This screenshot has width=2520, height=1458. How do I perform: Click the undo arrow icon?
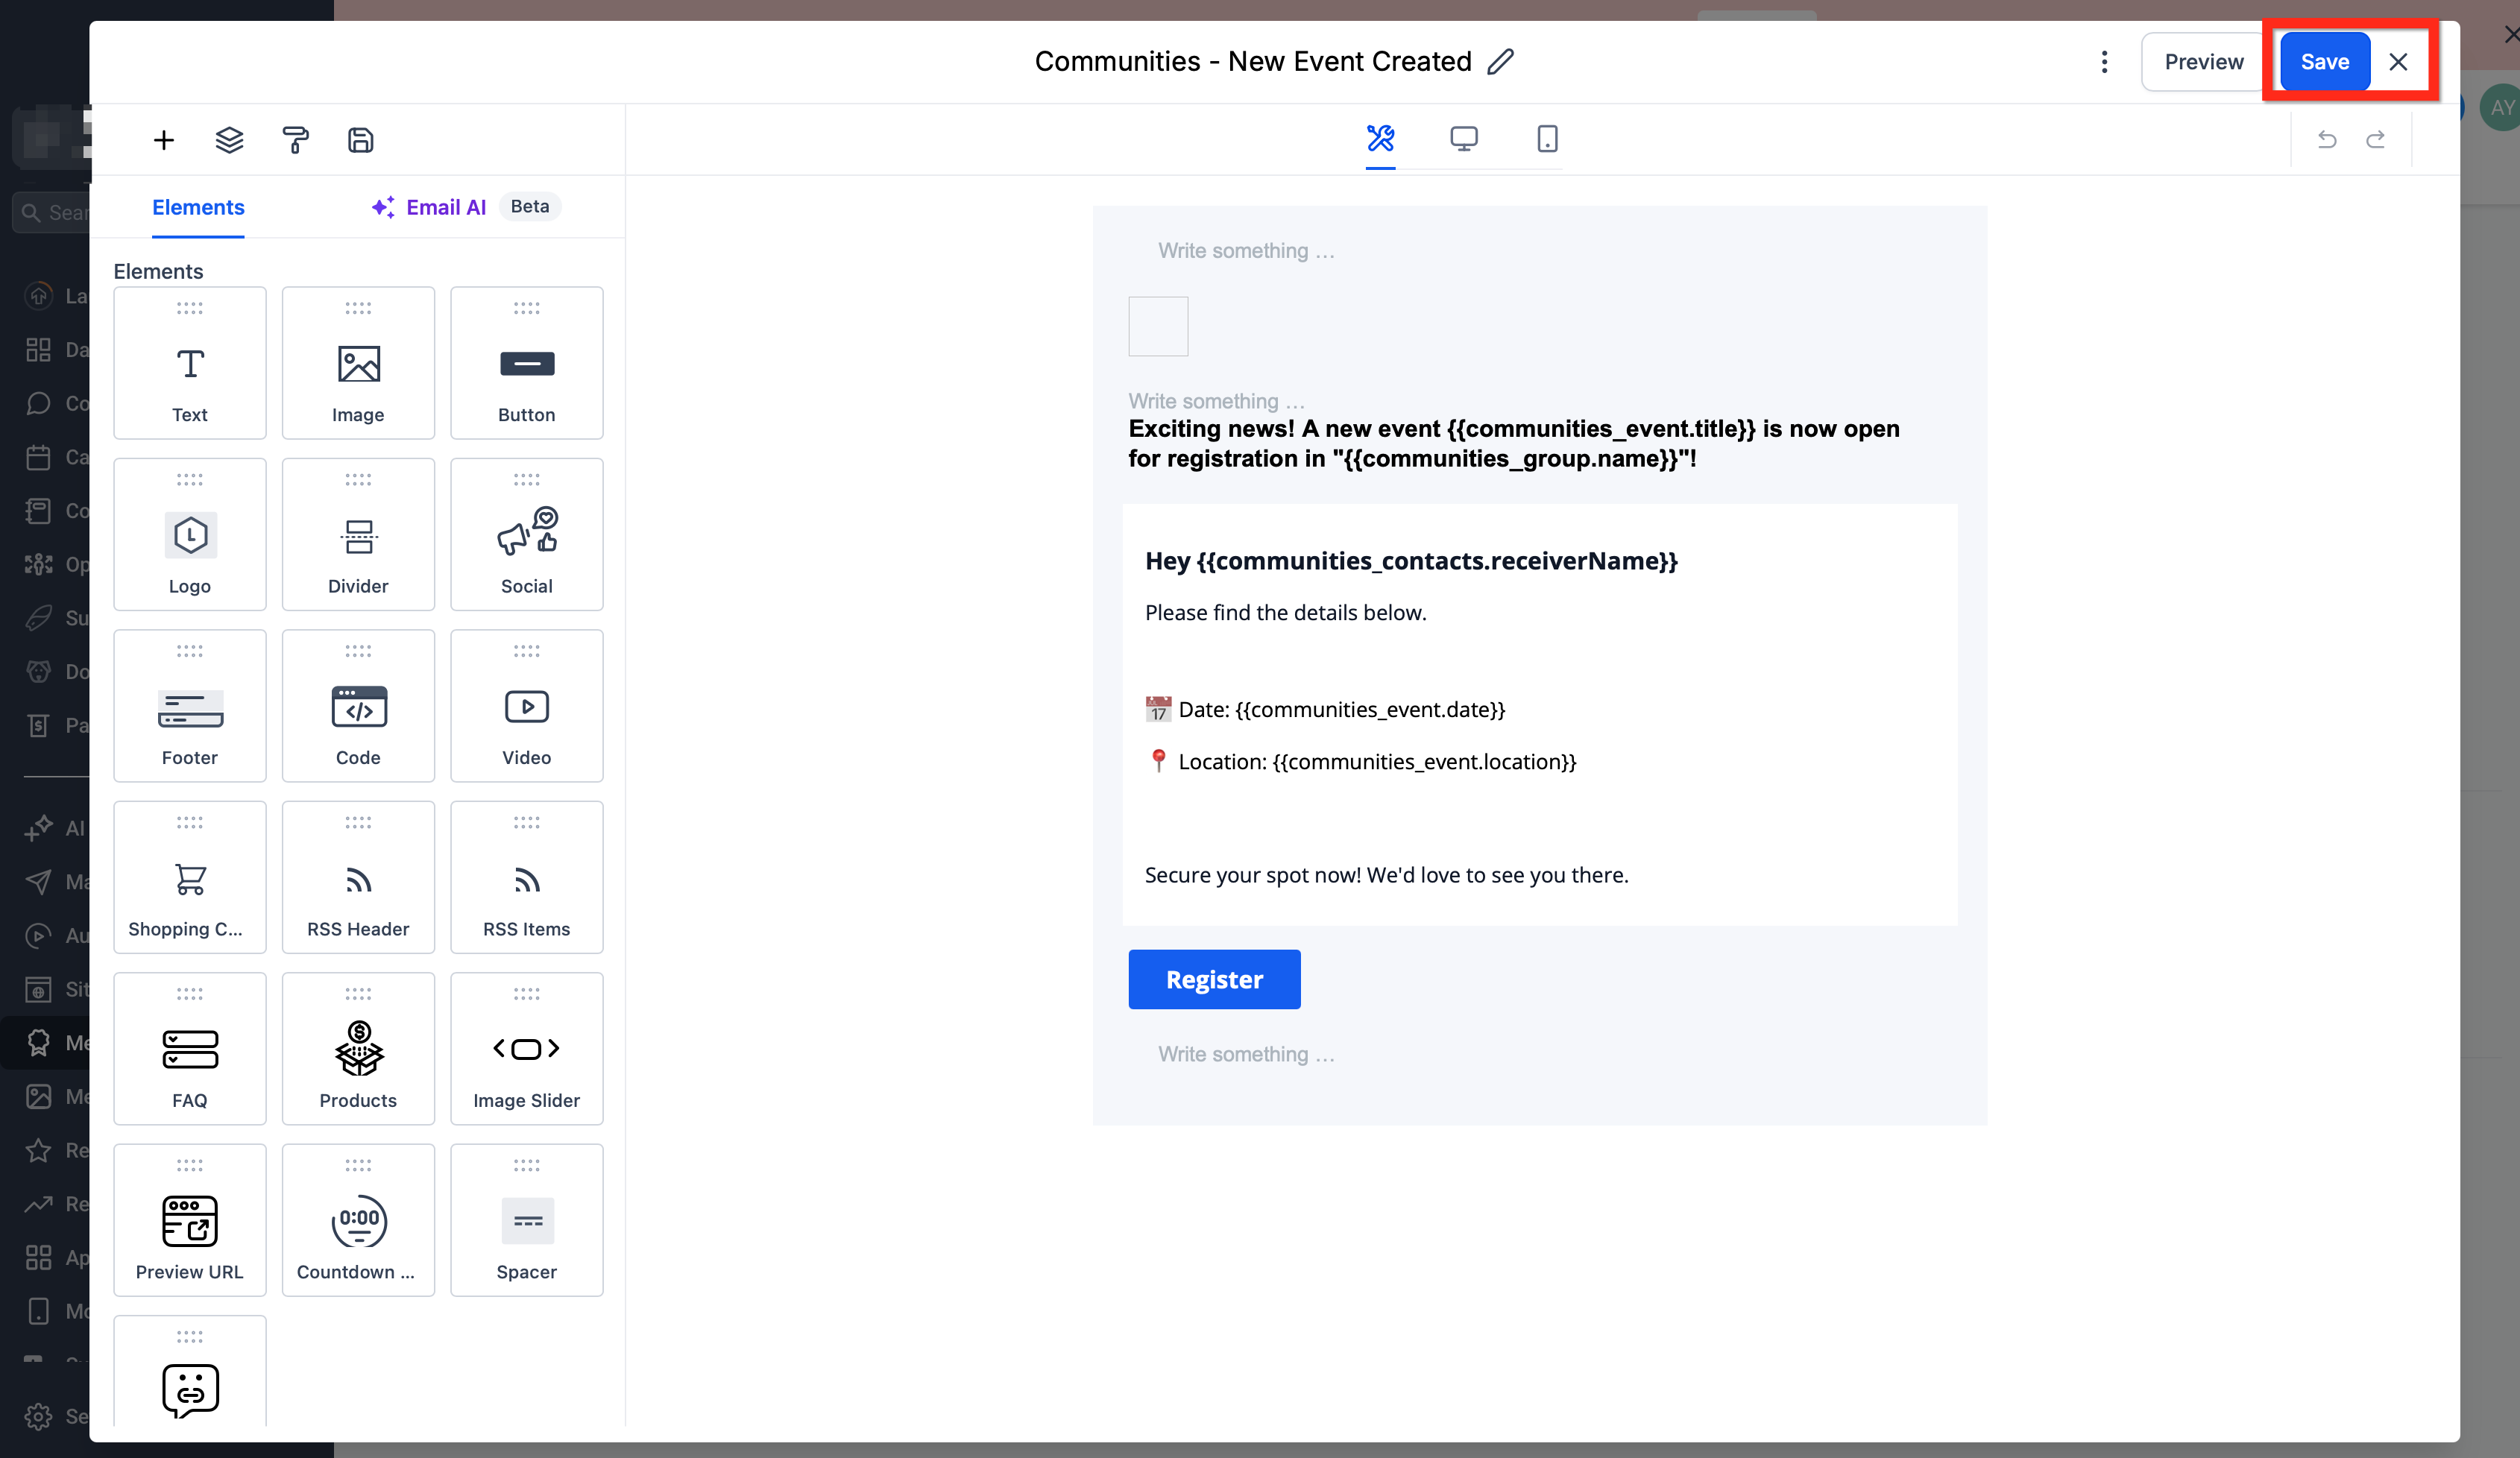click(x=2327, y=140)
